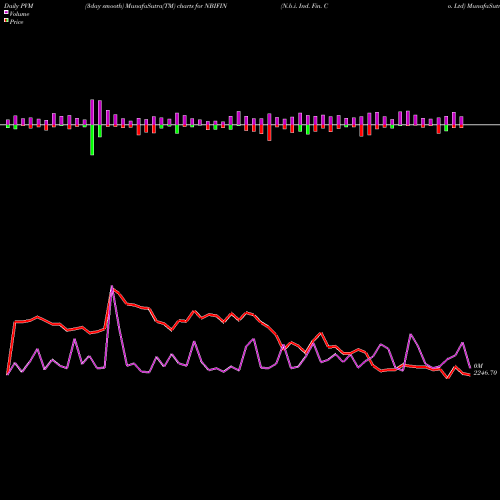Click the 'NBIFIN' chart title text
Image resolution: width=500 pixels, height=500 pixels.
click(x=216, y=6)
